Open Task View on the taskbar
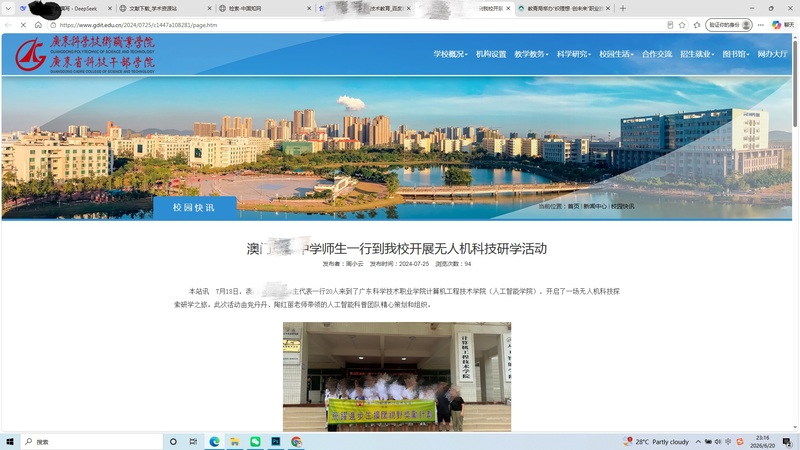Viewport: 800px width, 450px height. tap(193, 441)
